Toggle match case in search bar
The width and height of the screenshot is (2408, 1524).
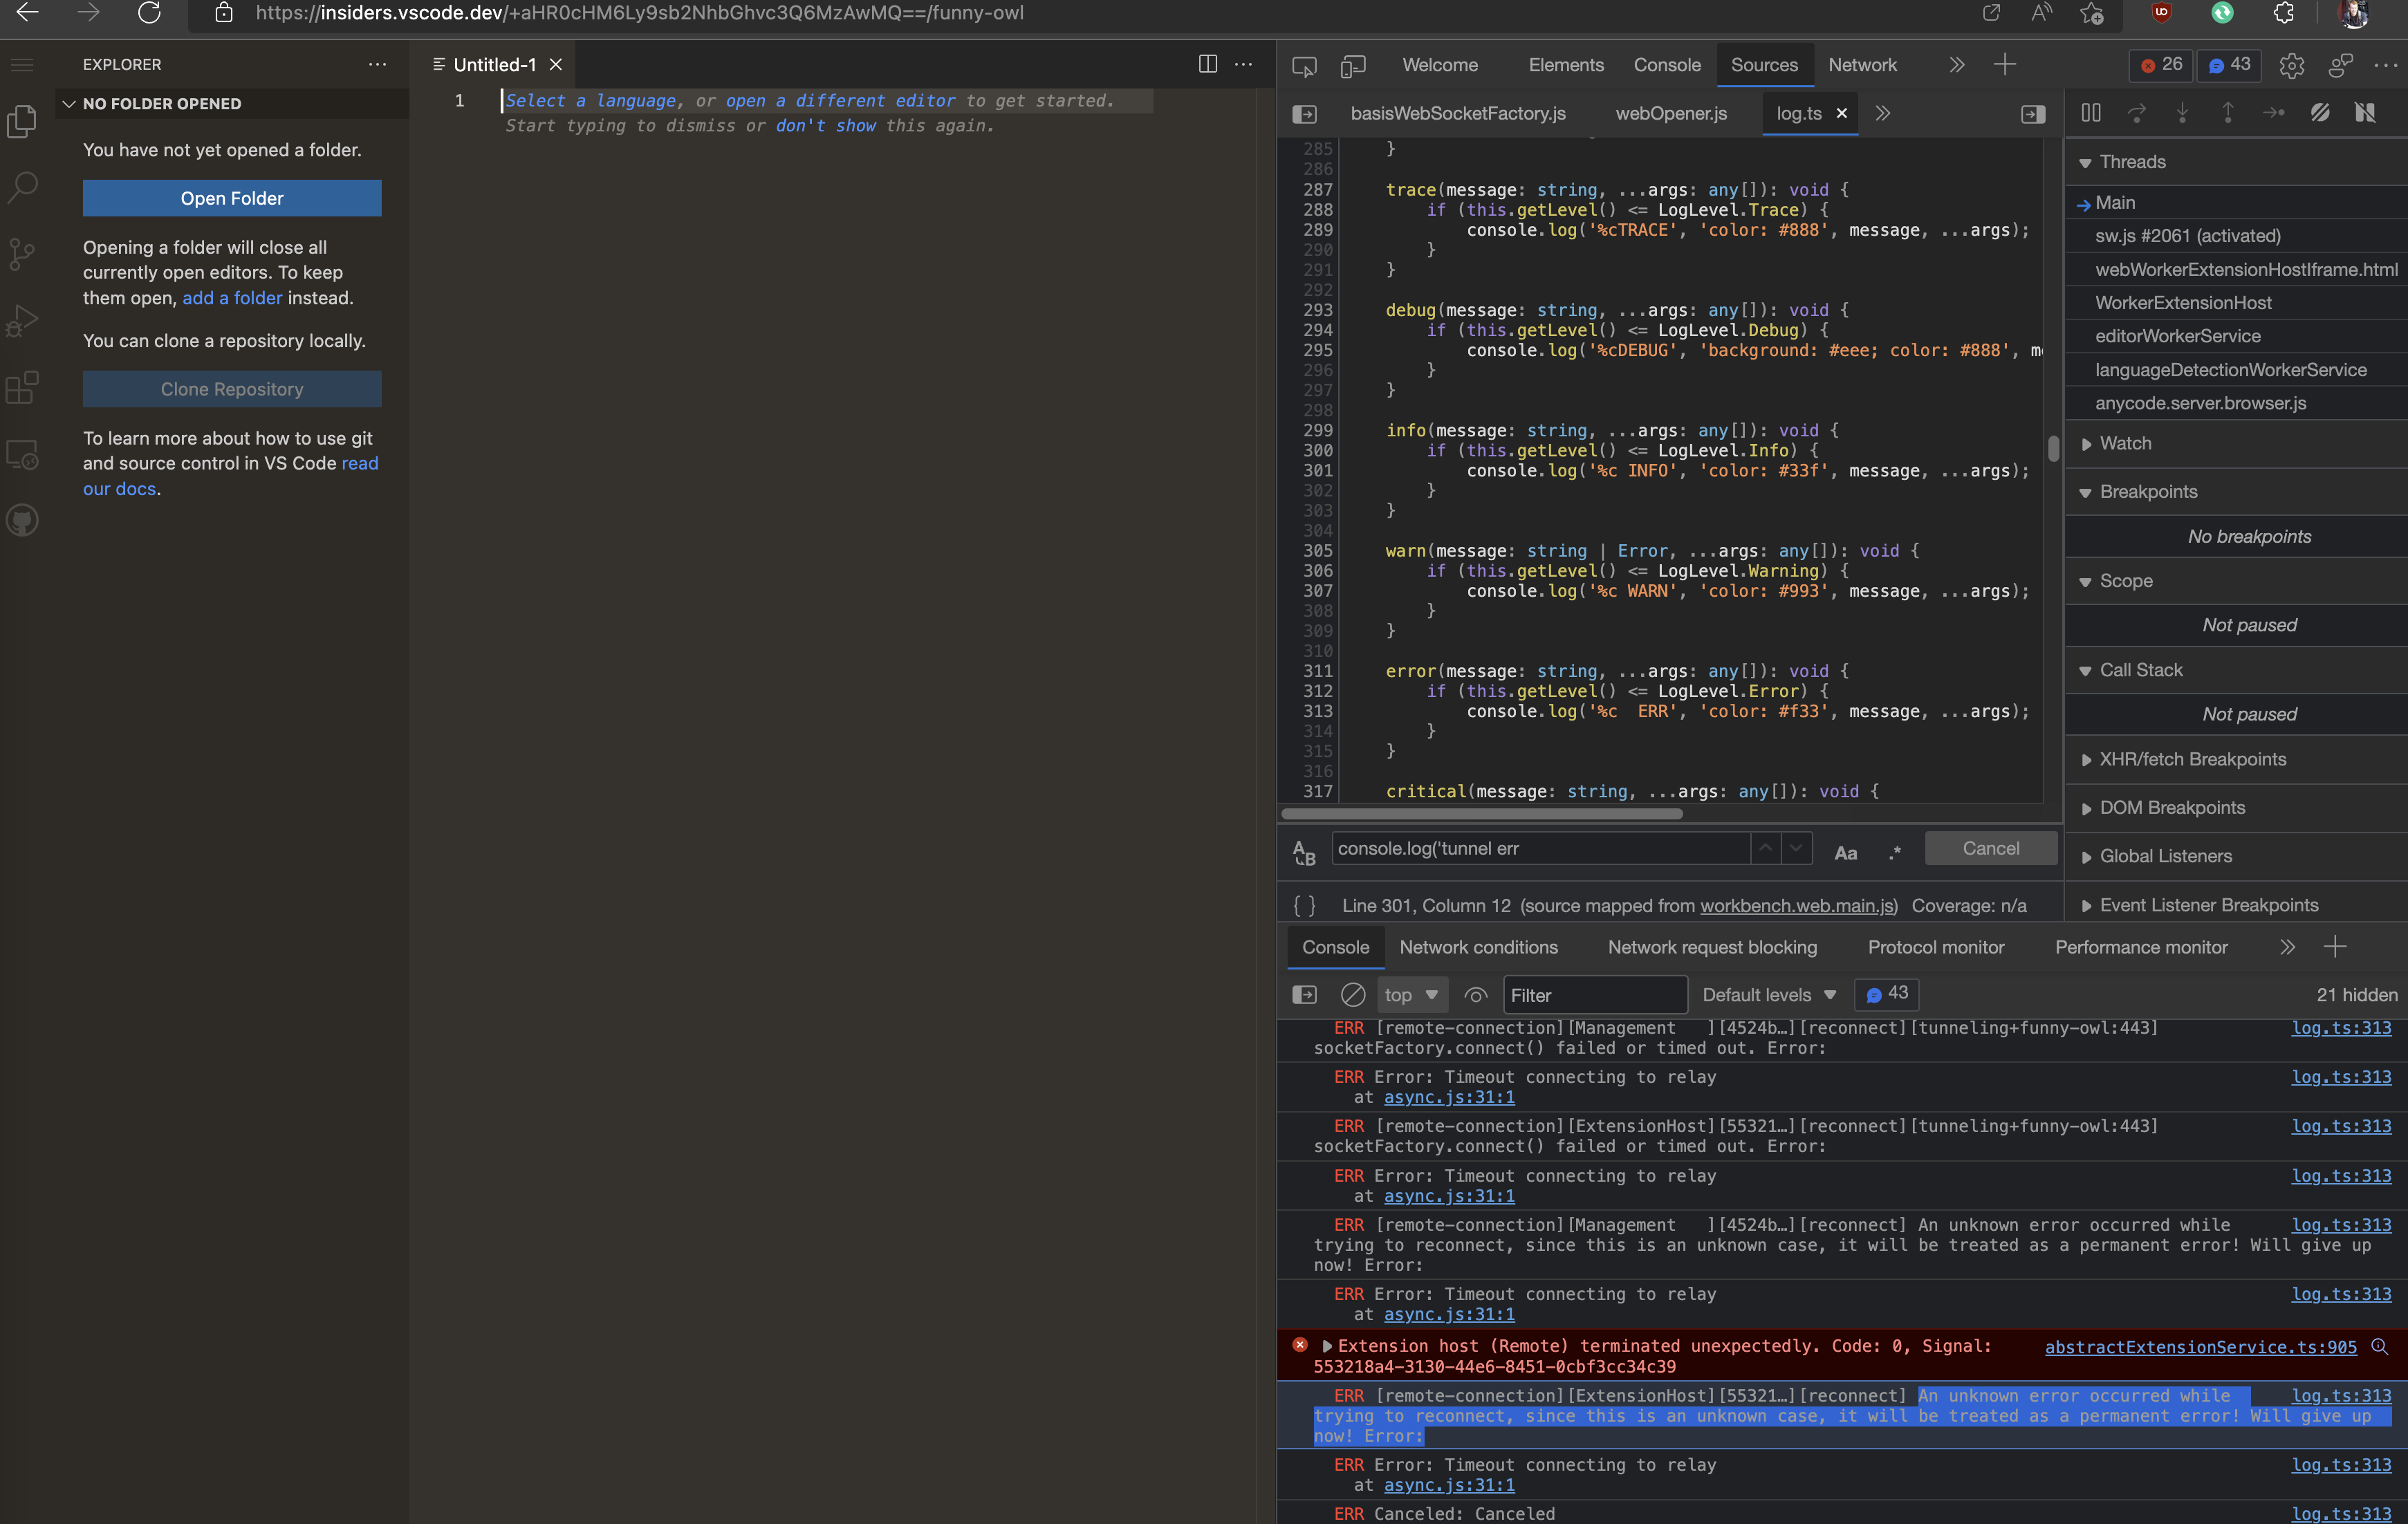(1845, 853)
